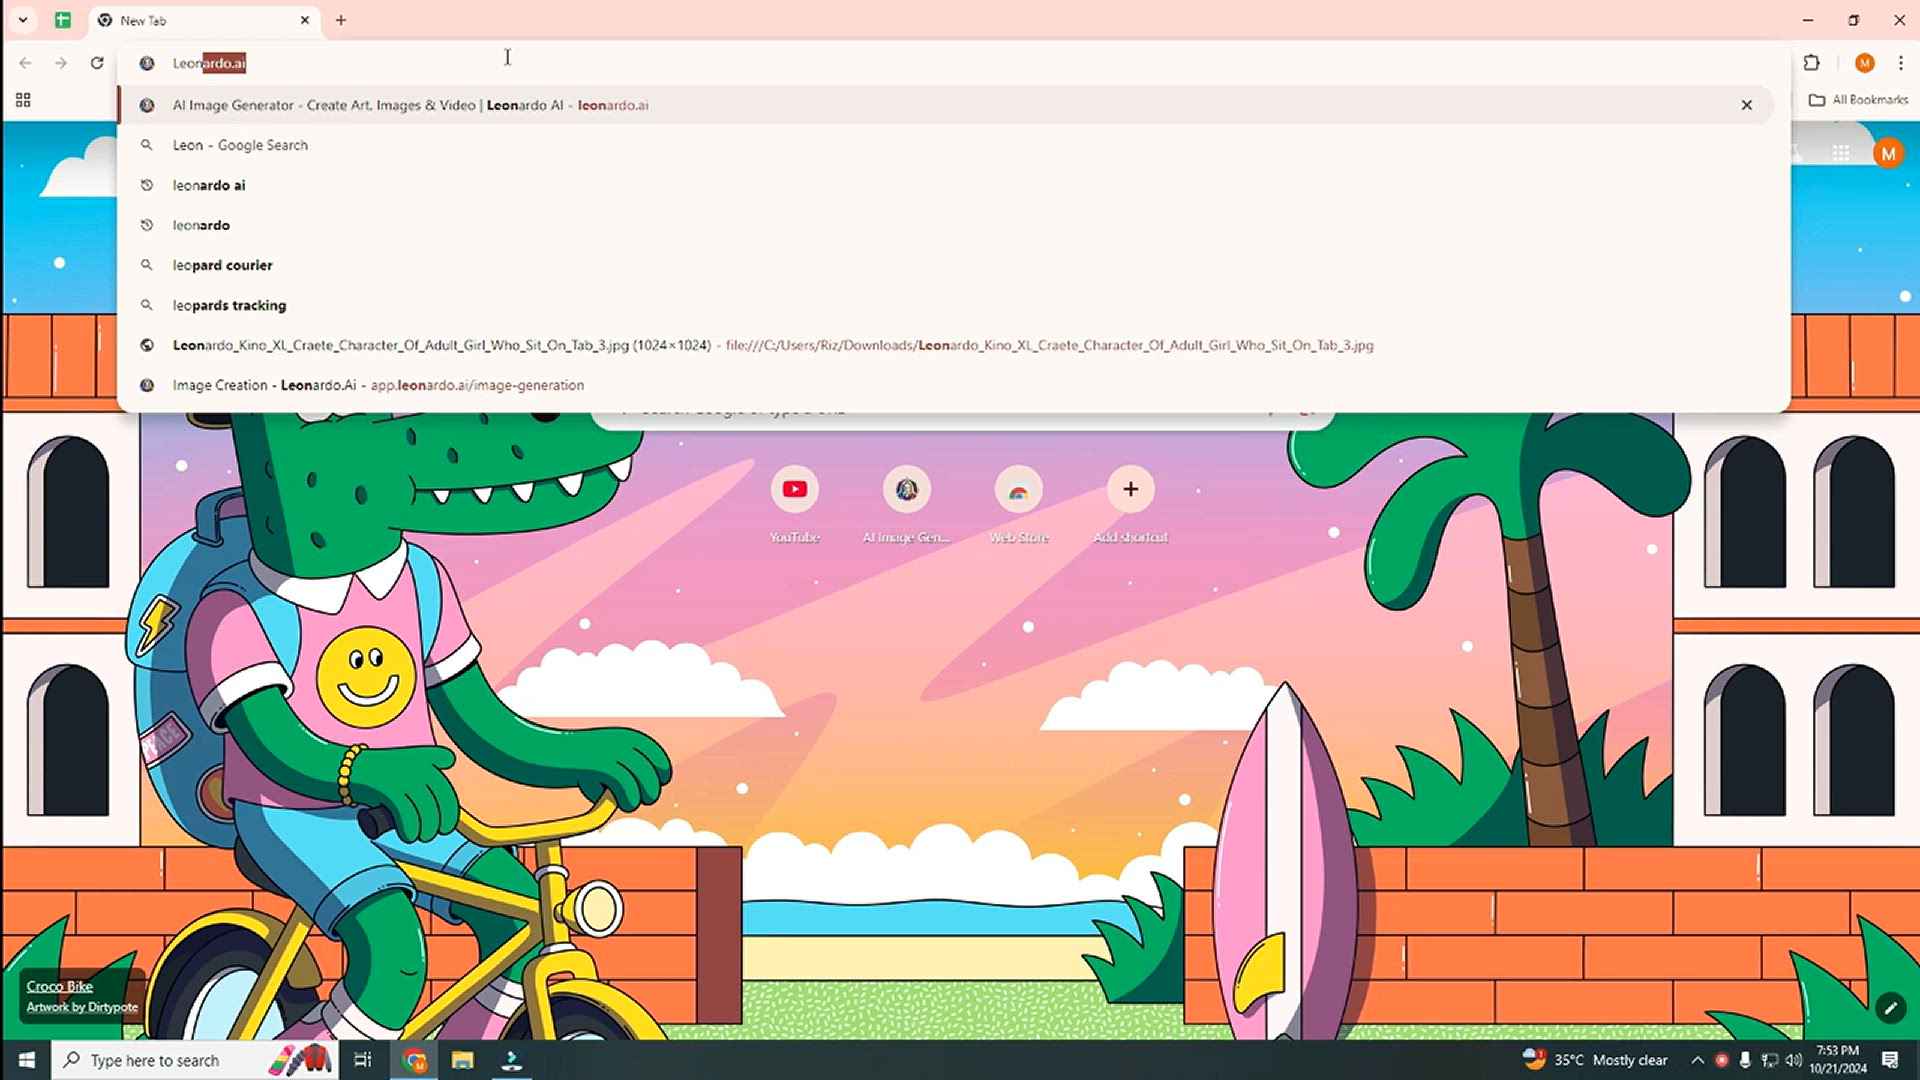1920x1080 pixels.
Task: Select 'leopard courier' search suggestion
Action: [x=222, y=265]
